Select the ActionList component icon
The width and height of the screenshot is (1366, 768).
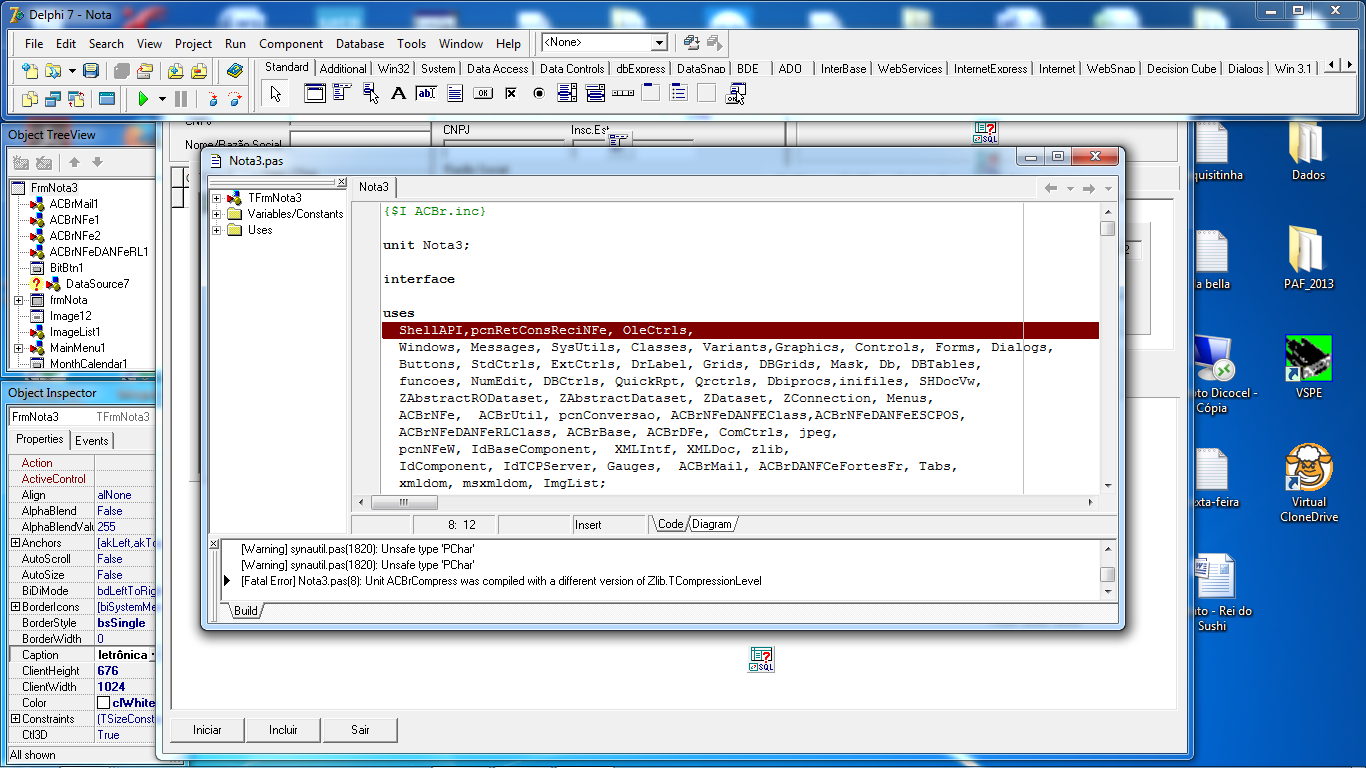pyautogui.click(x=735, y=93)
